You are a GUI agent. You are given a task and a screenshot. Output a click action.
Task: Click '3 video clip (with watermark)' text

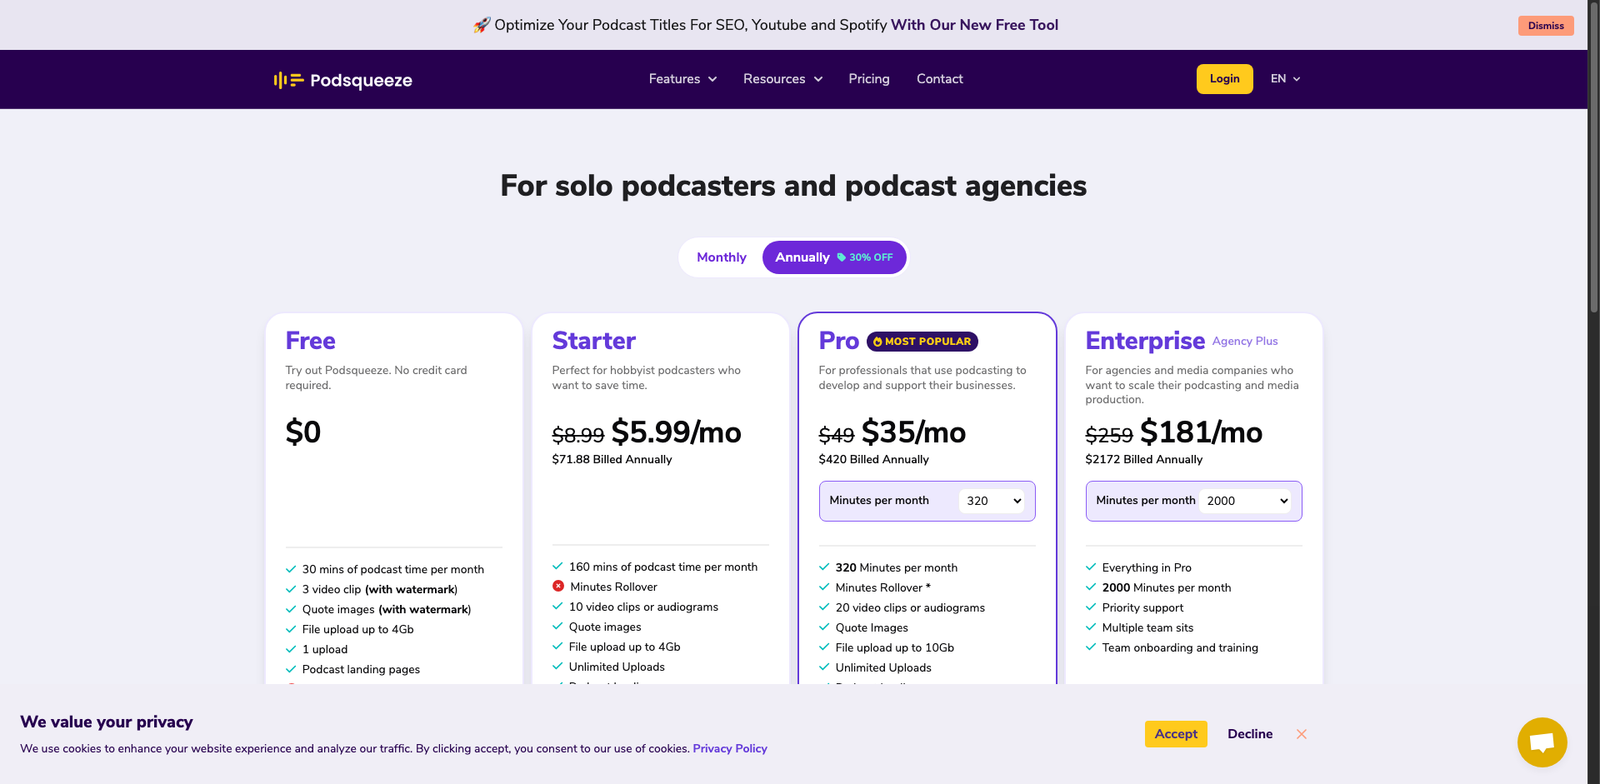click(380, 589)
